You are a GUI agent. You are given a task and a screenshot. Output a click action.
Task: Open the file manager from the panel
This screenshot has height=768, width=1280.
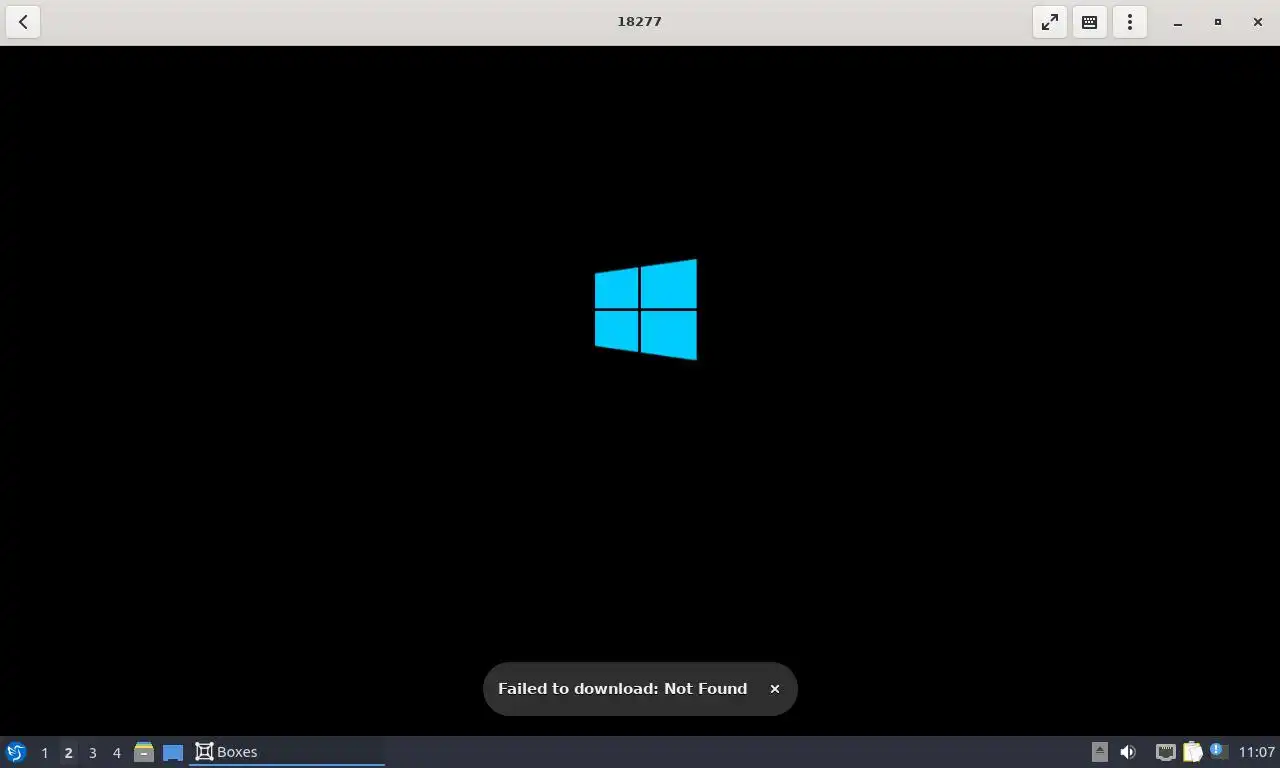coord(144,752)
